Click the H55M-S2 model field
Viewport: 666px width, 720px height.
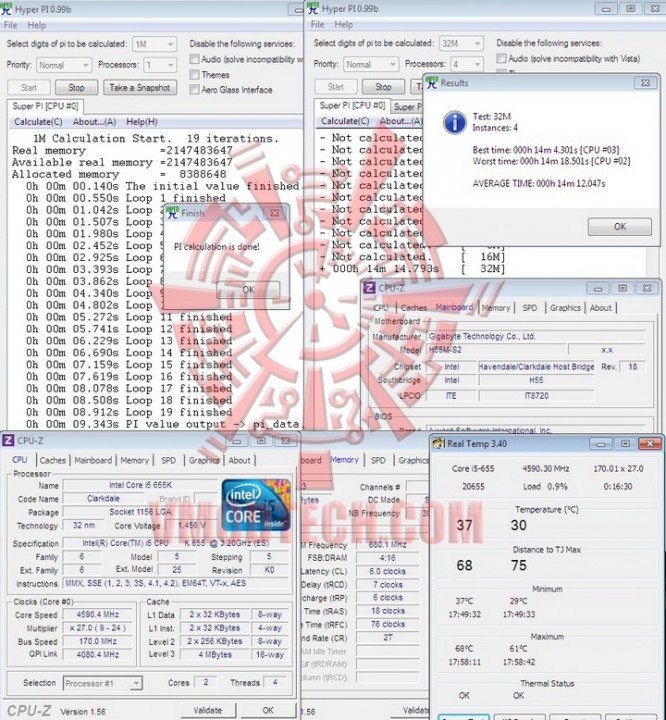496,350
